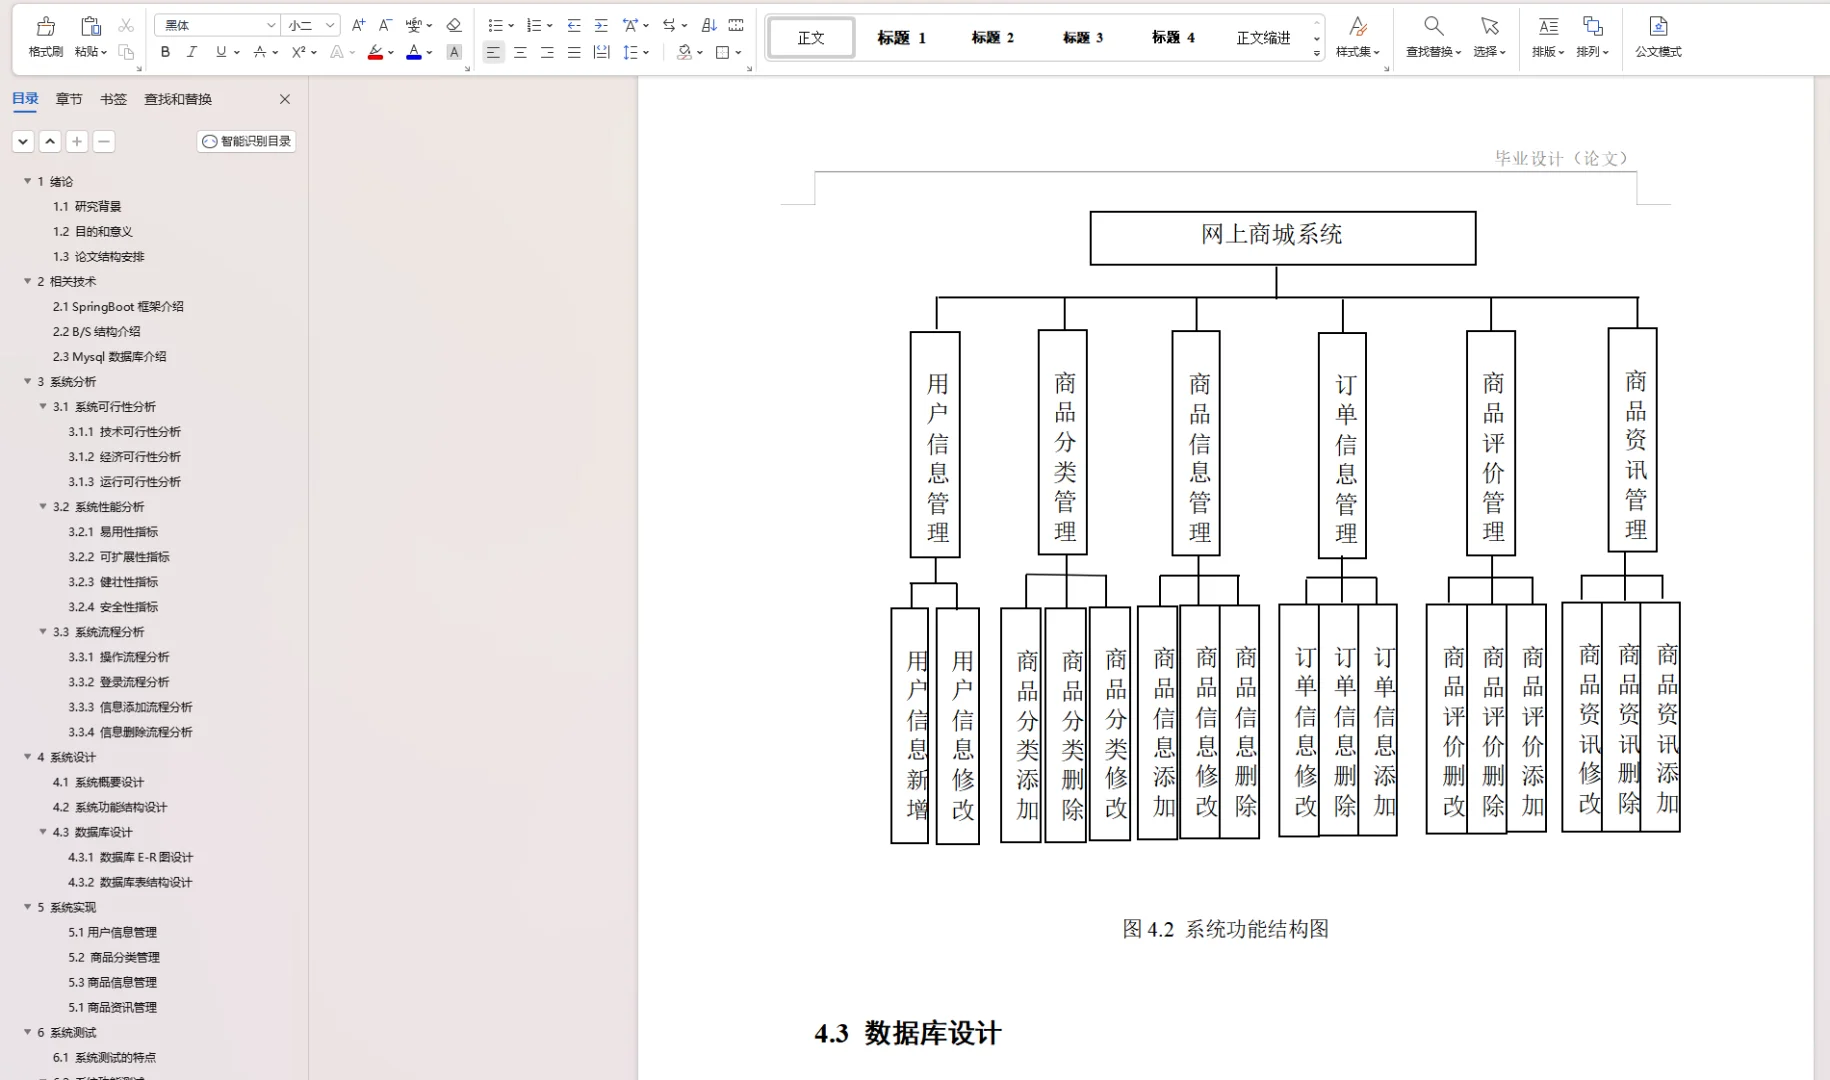Clear formatting with the eraser icon
The image size is (1830, 1080).
point(453,24)
